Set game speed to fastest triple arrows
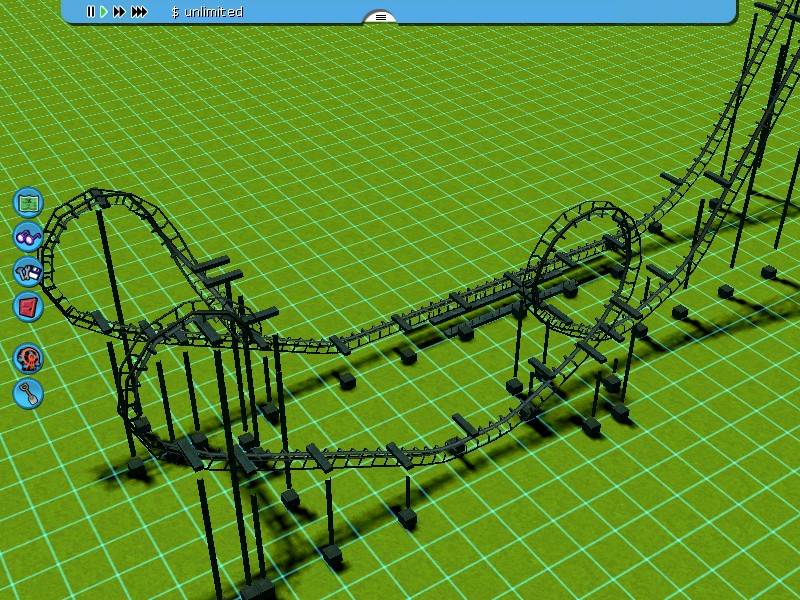 (x=139, y=12)
